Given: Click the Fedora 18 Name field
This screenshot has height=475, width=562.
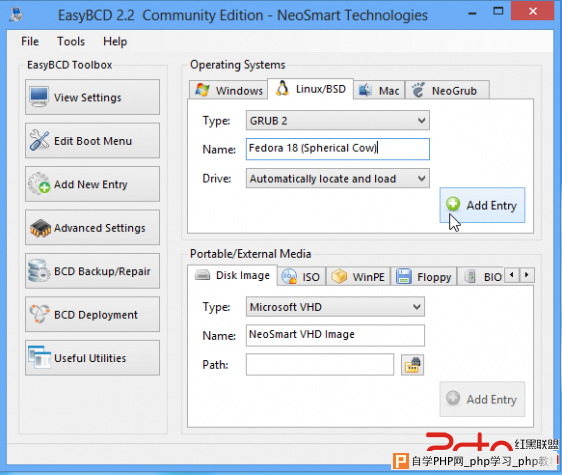Looking at the screenshot, I should 338,149.
